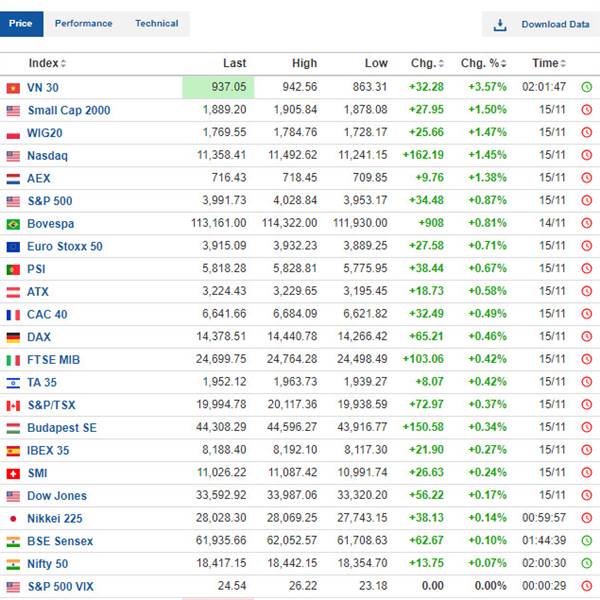Open the Euro Stoxx 50 link
600x600 pixels.
[x=65, y=246]
